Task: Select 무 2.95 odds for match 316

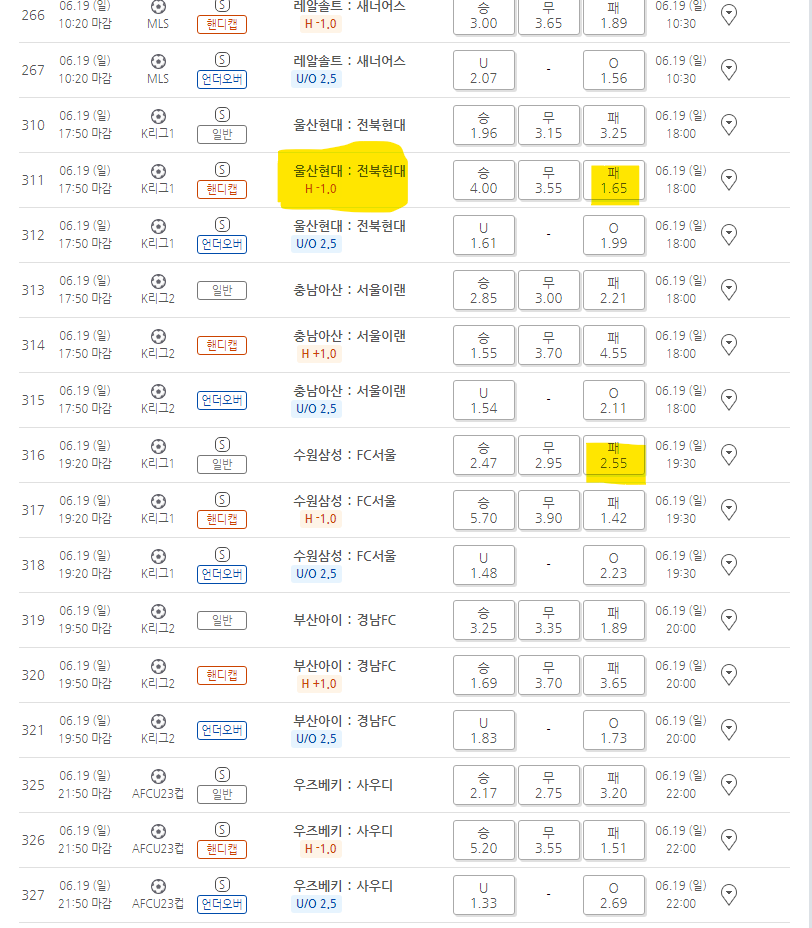Action: [549, 455]
